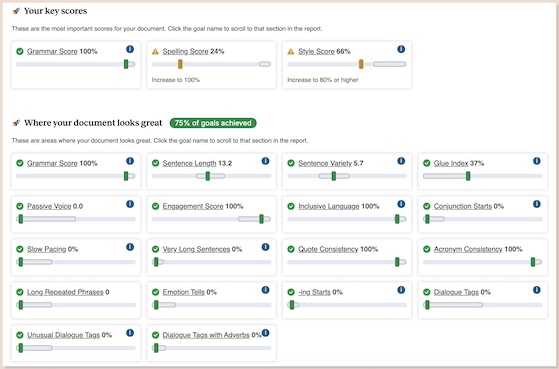Follow Grammar Score link in key scores
Image resolution: width=559 pixels, height=369 pixels.
point(52,52)
